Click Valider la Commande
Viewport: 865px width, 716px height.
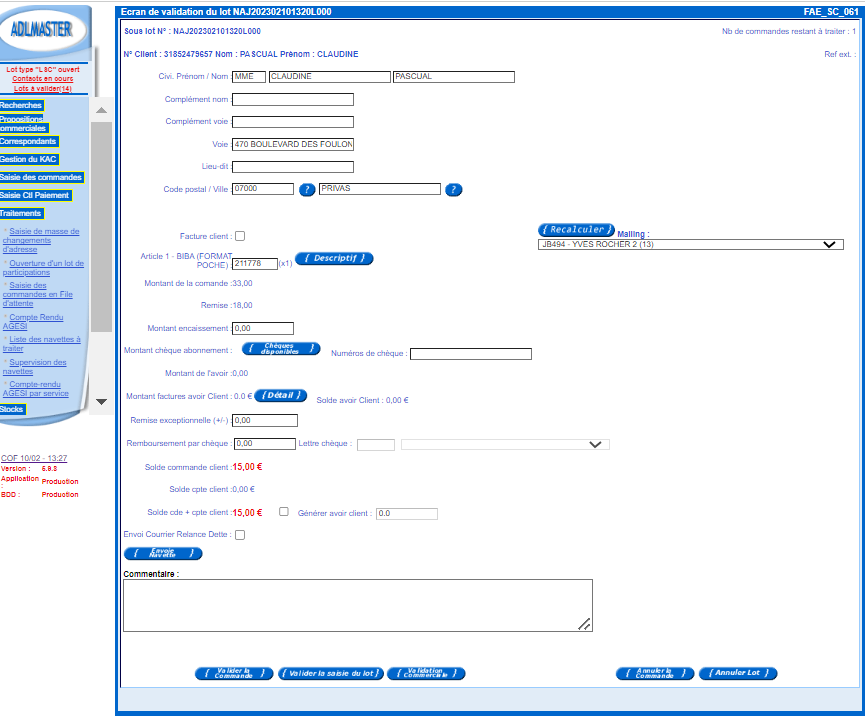click(x=234, y=674)
